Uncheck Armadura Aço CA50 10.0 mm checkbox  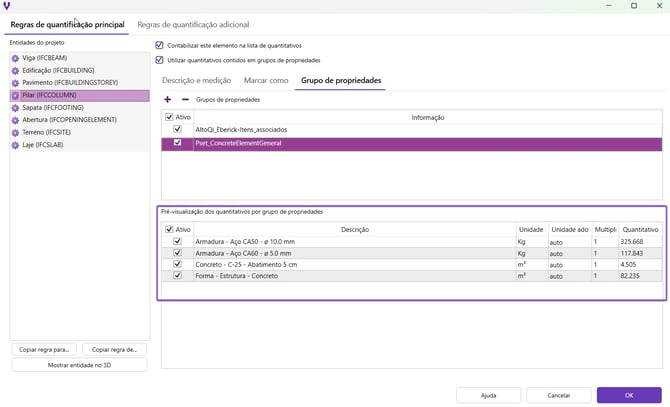(177, 241)
